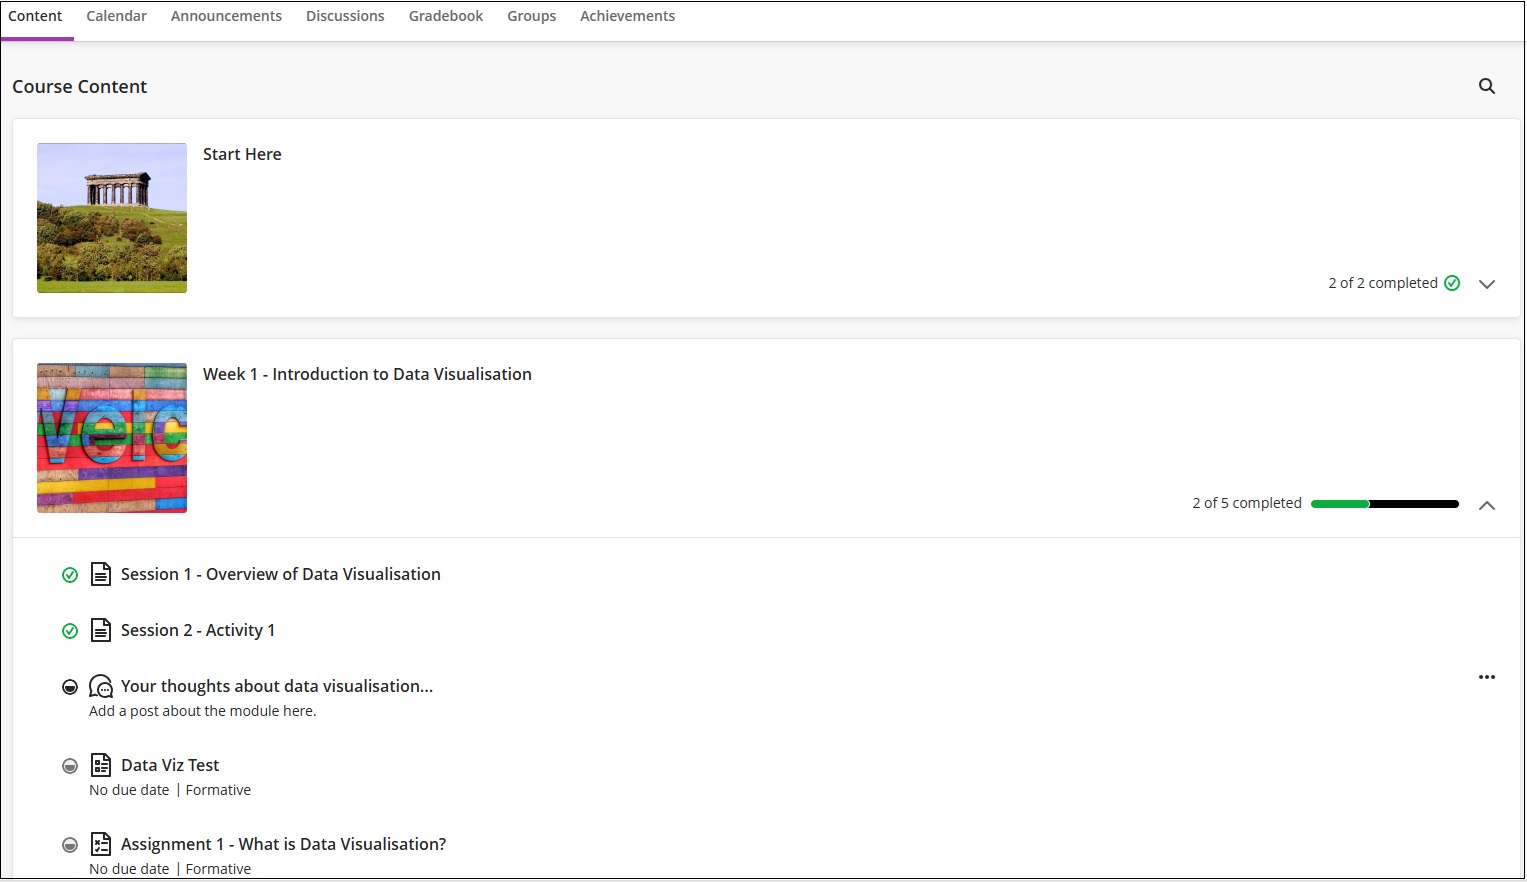Switch to the Gradebook tab

445,15
